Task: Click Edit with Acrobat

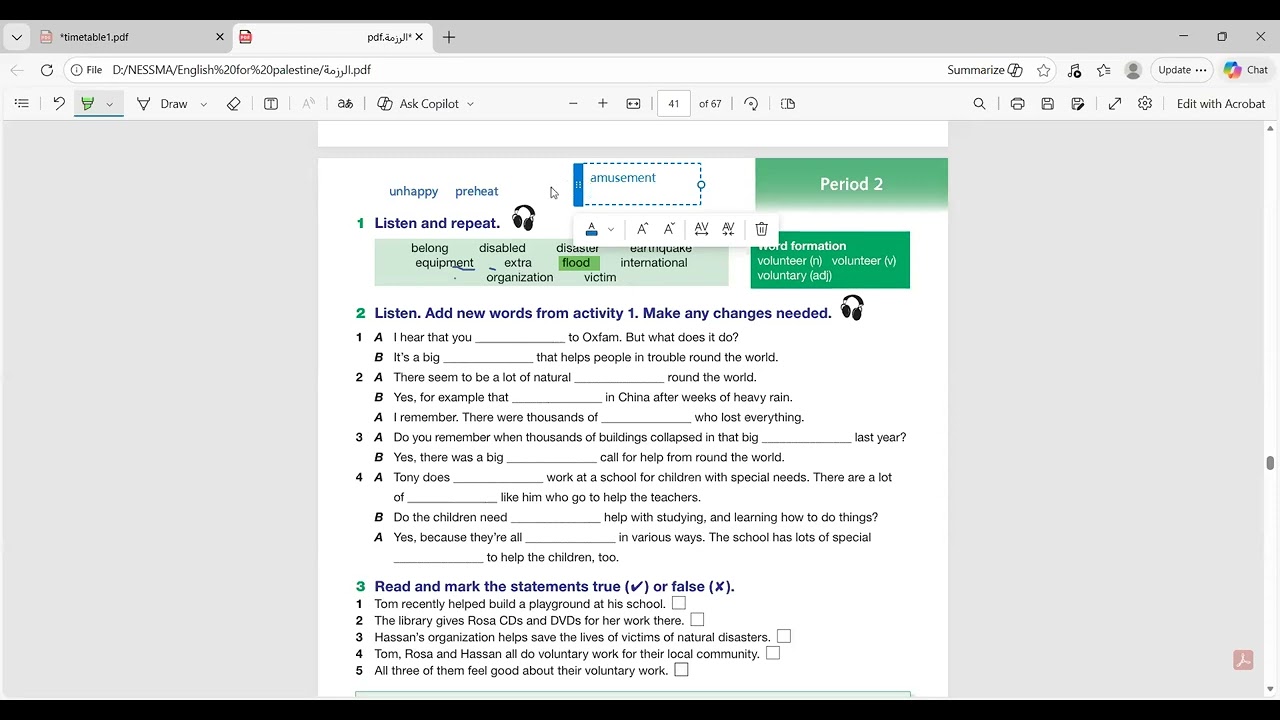Action: [x=1221, y=104]
